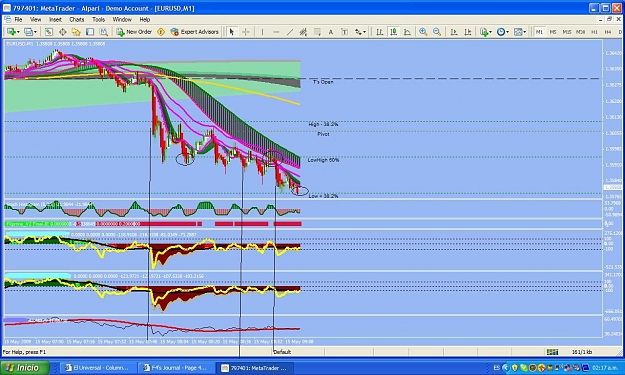Click the Expert Advisors button
625x375 pixels.
click(x=195, y=32)
